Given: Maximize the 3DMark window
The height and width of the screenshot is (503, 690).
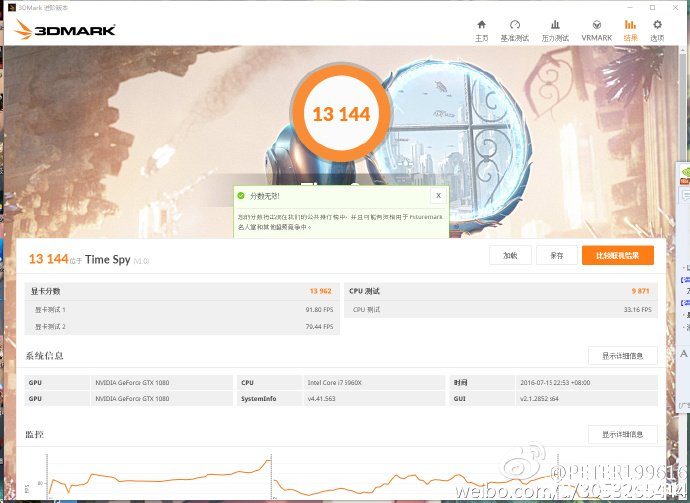Looking at the screenshot, I should tap(653, 7).
